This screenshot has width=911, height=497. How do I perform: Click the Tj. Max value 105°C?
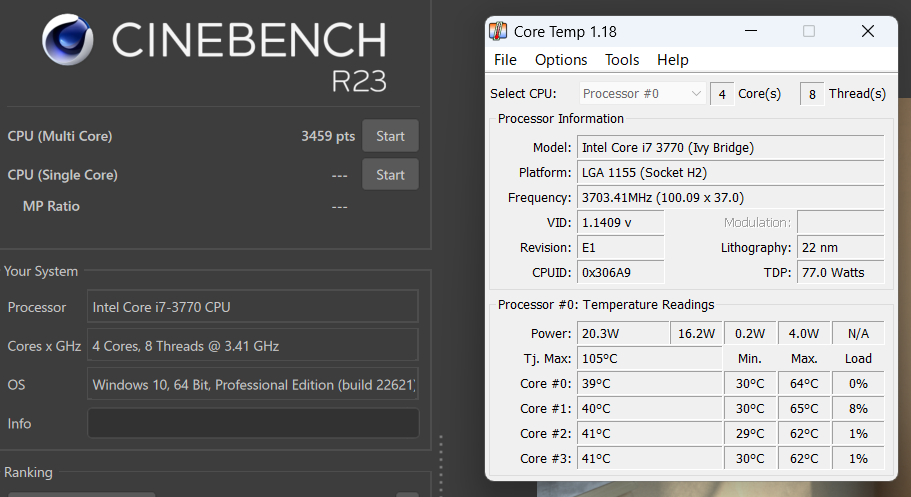(650, 359)
